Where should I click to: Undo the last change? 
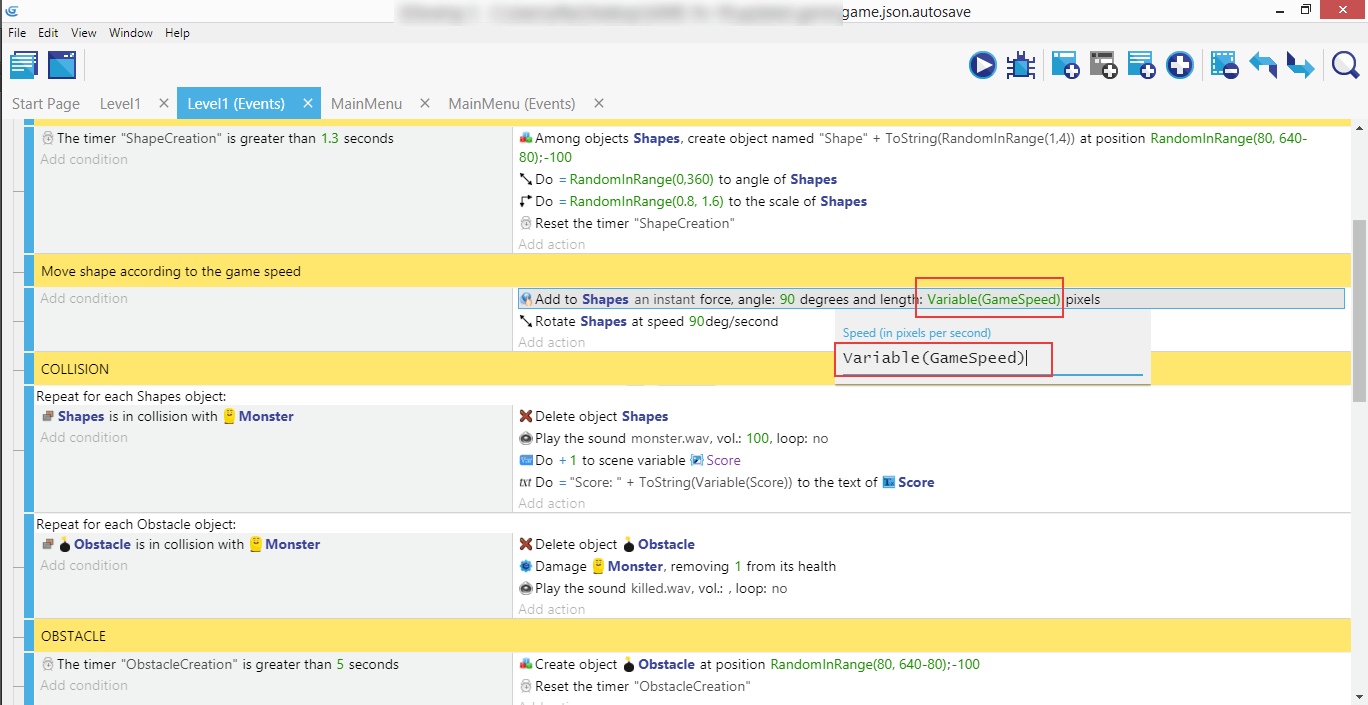(1263, 66)
